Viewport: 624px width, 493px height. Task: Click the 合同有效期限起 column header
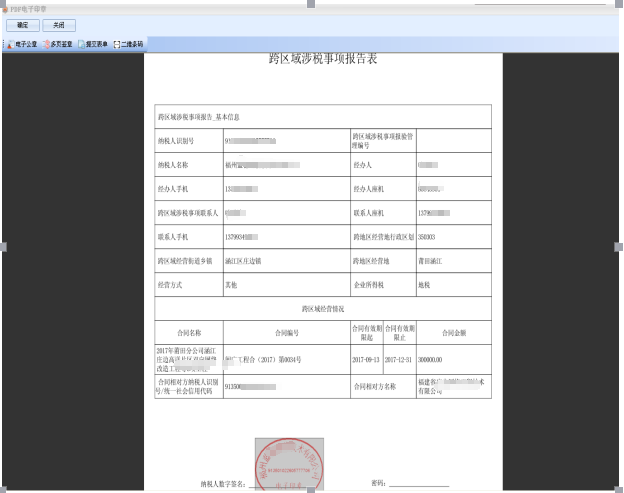coord(367,333)
